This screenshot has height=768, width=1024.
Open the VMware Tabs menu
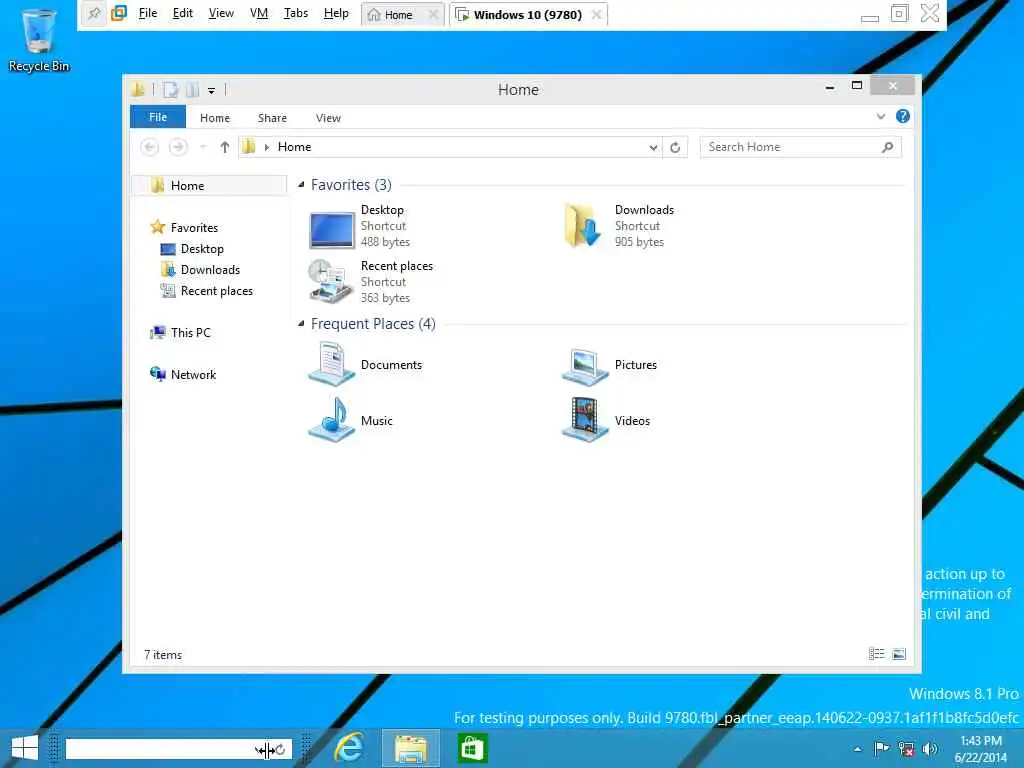295,13
